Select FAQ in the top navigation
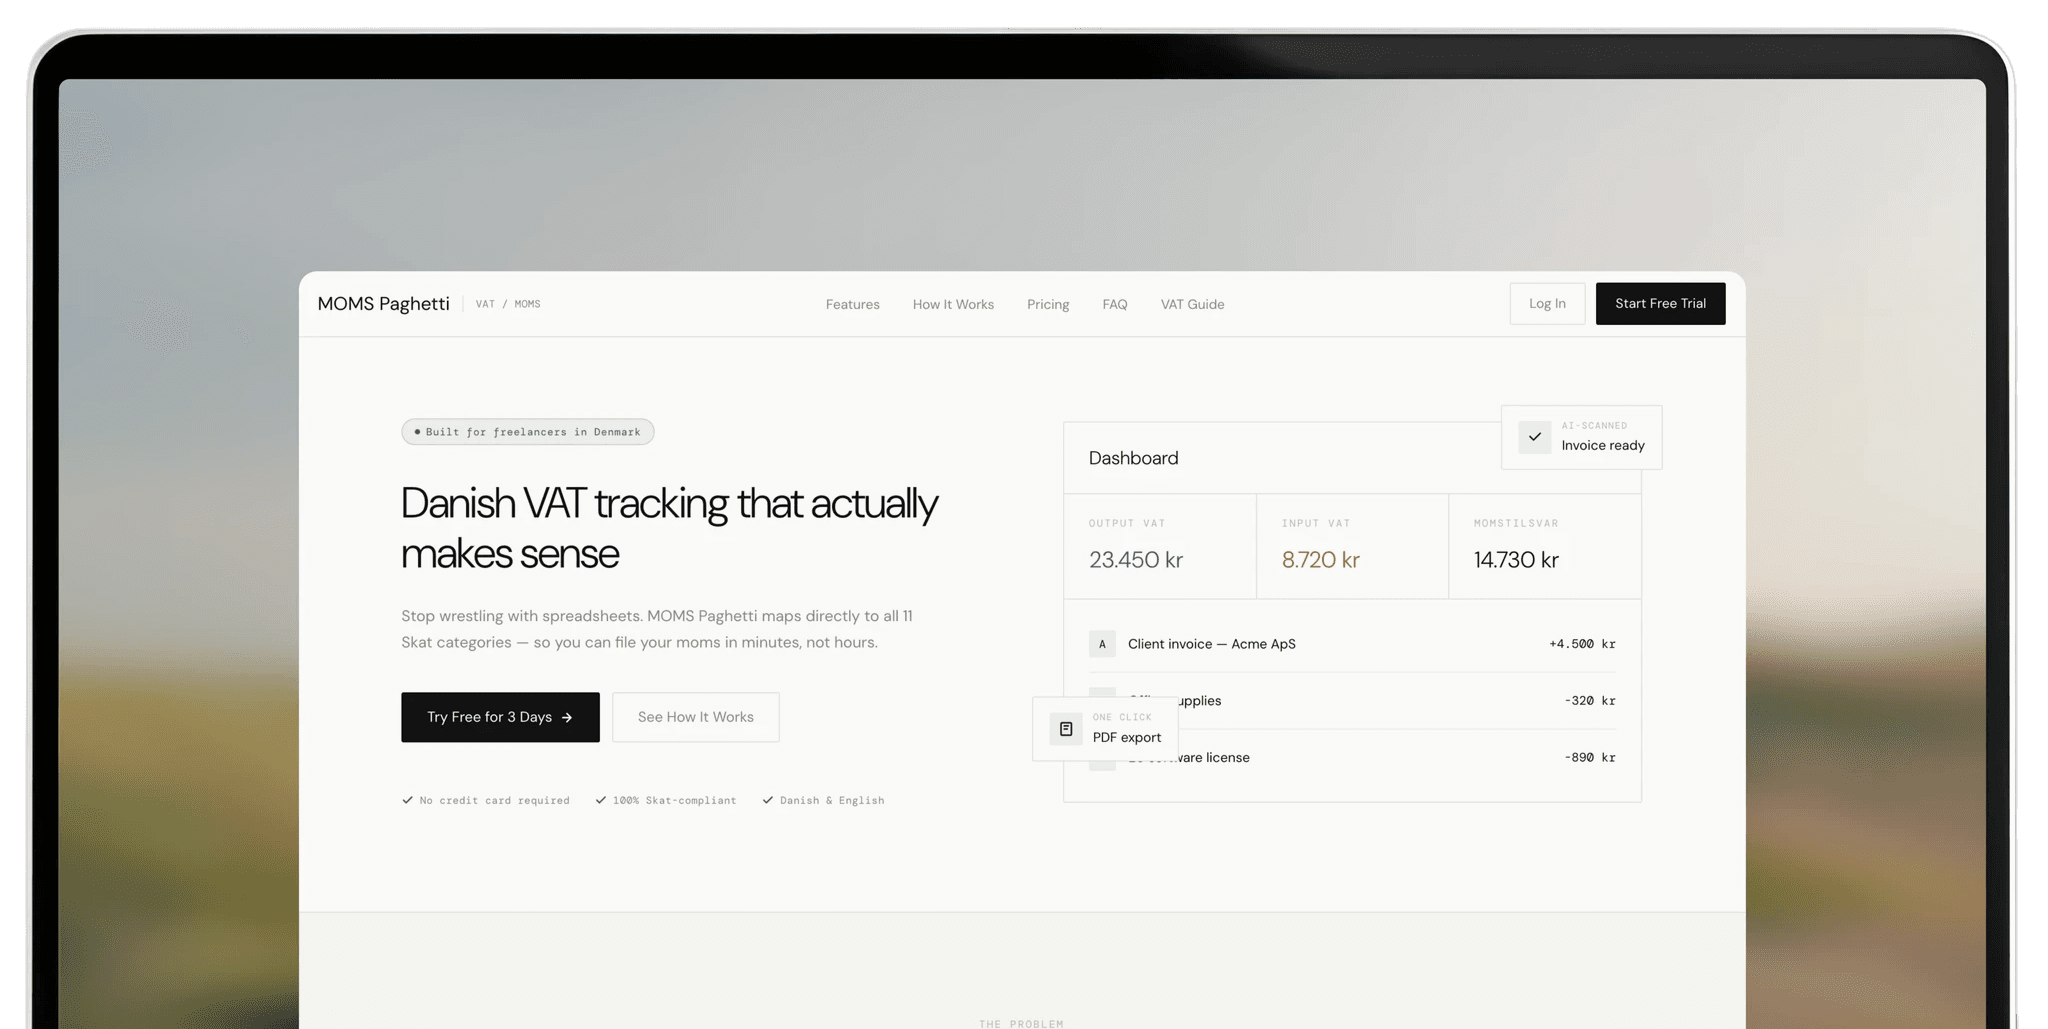The height and width of the screenshot is (1029, 2048). (1114, 304)
